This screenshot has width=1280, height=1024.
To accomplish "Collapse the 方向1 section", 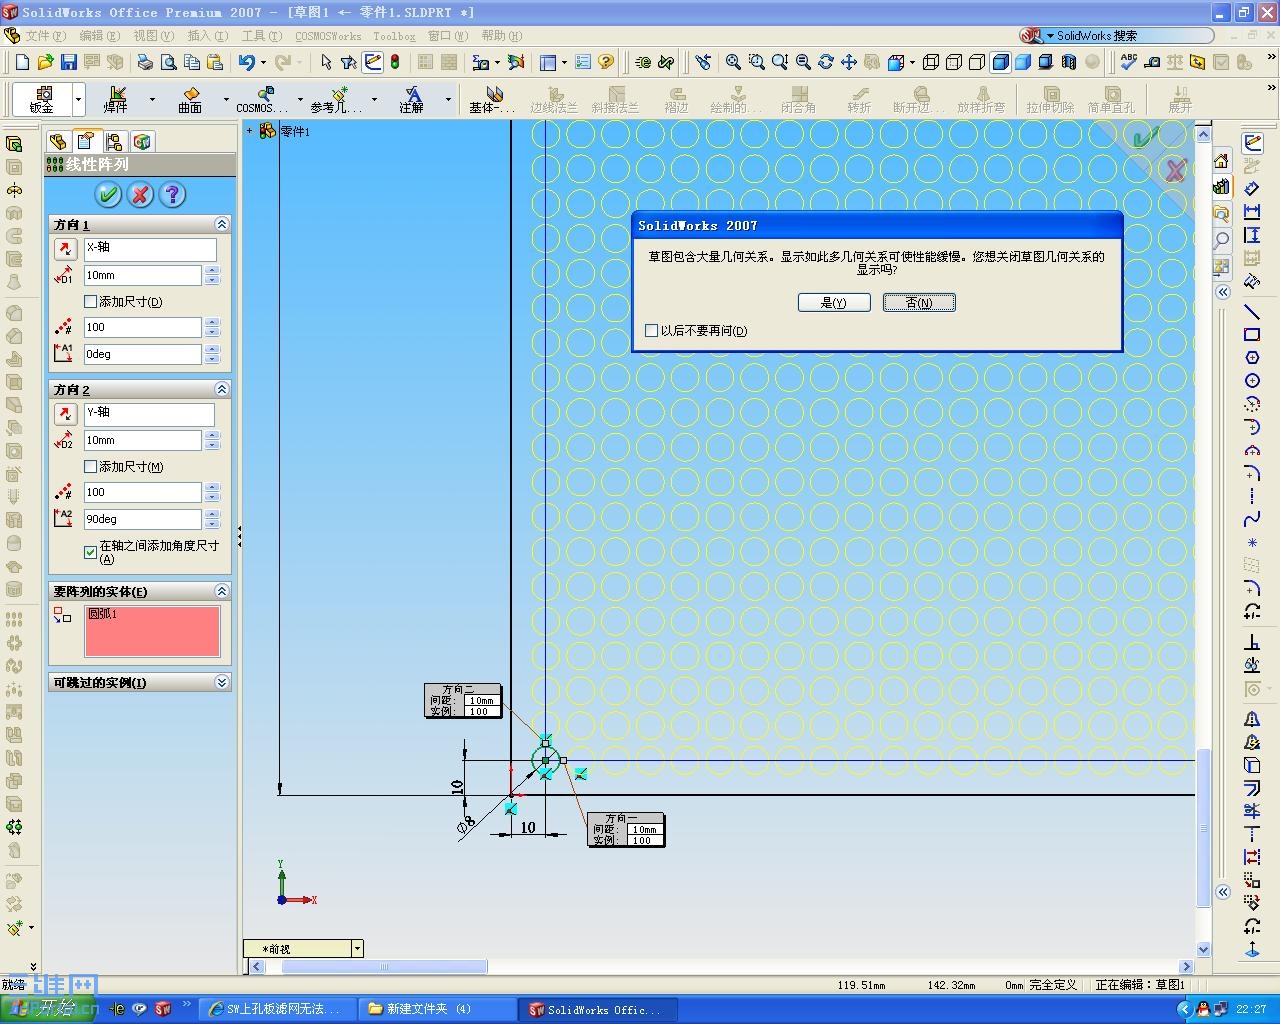I will (222, 224).
